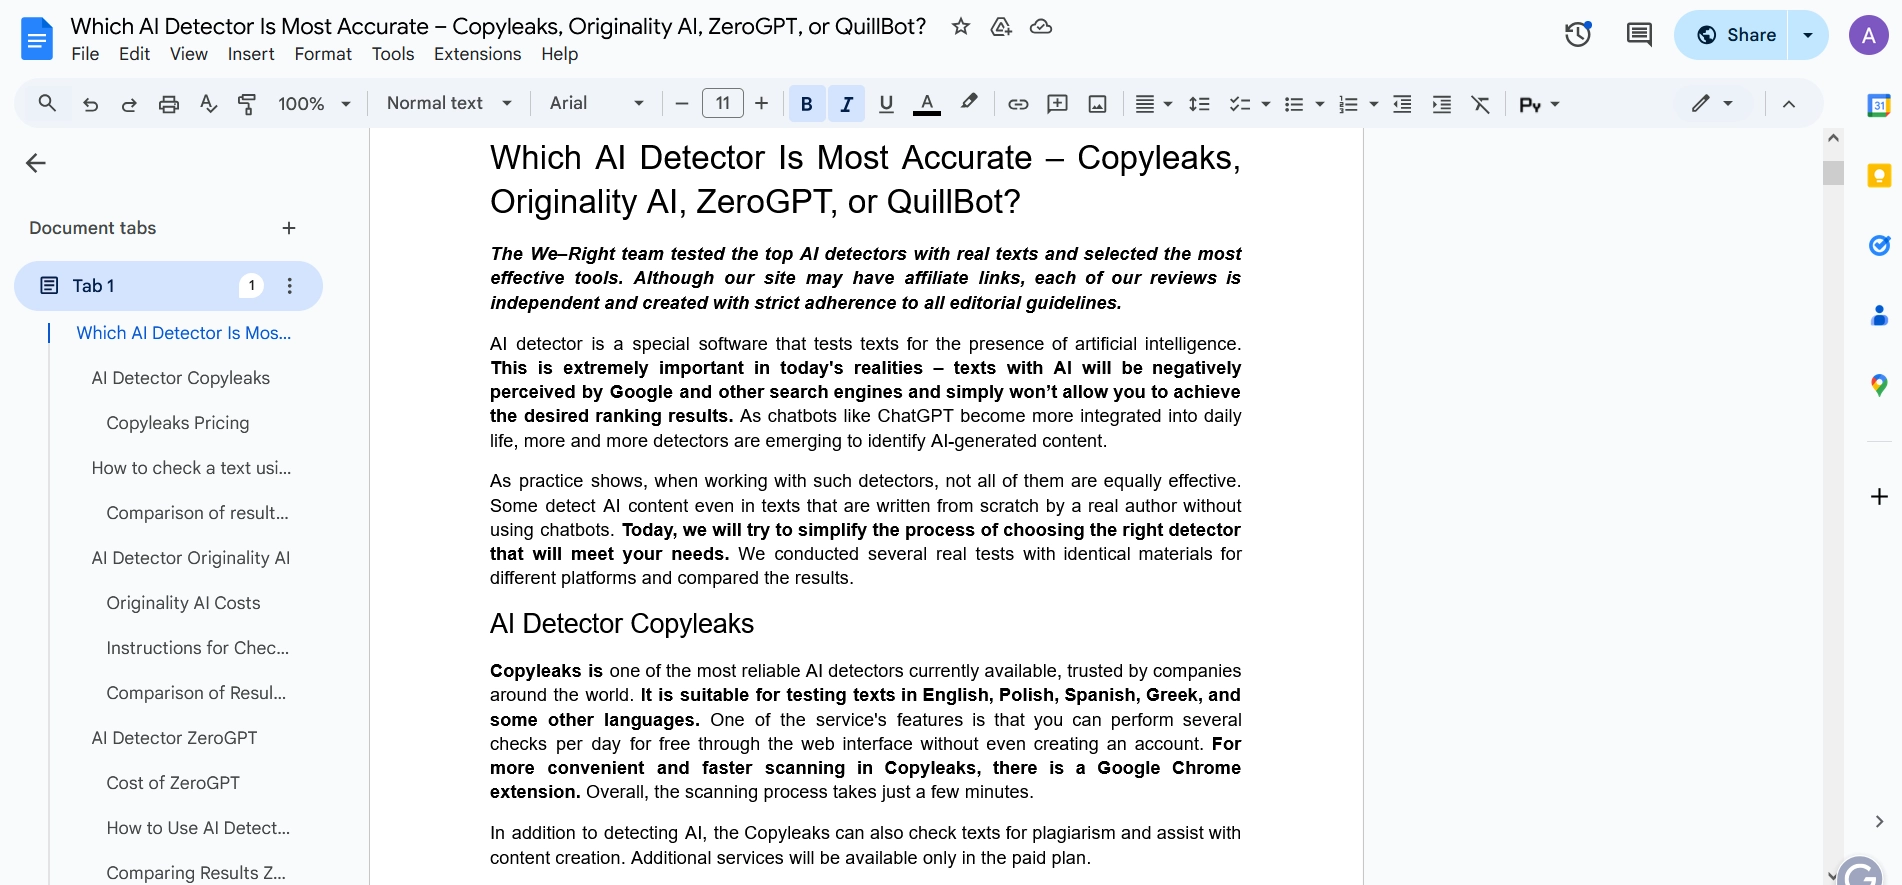Open the Edit menu
1902x885 pixels.
coord(134,54)
